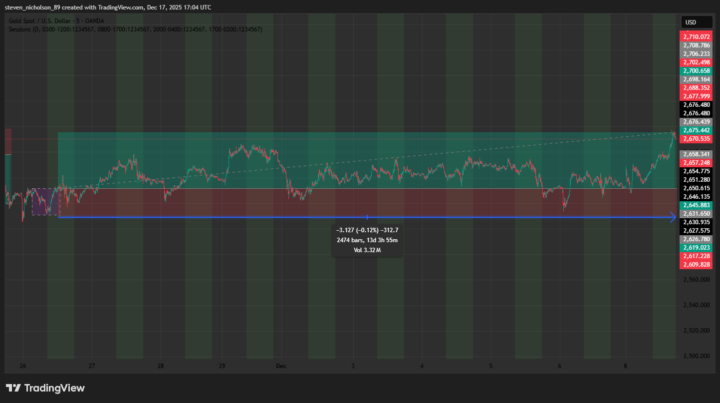Click the 2,540.000 price axis tick
720x403 pixels.
(696, 305)
